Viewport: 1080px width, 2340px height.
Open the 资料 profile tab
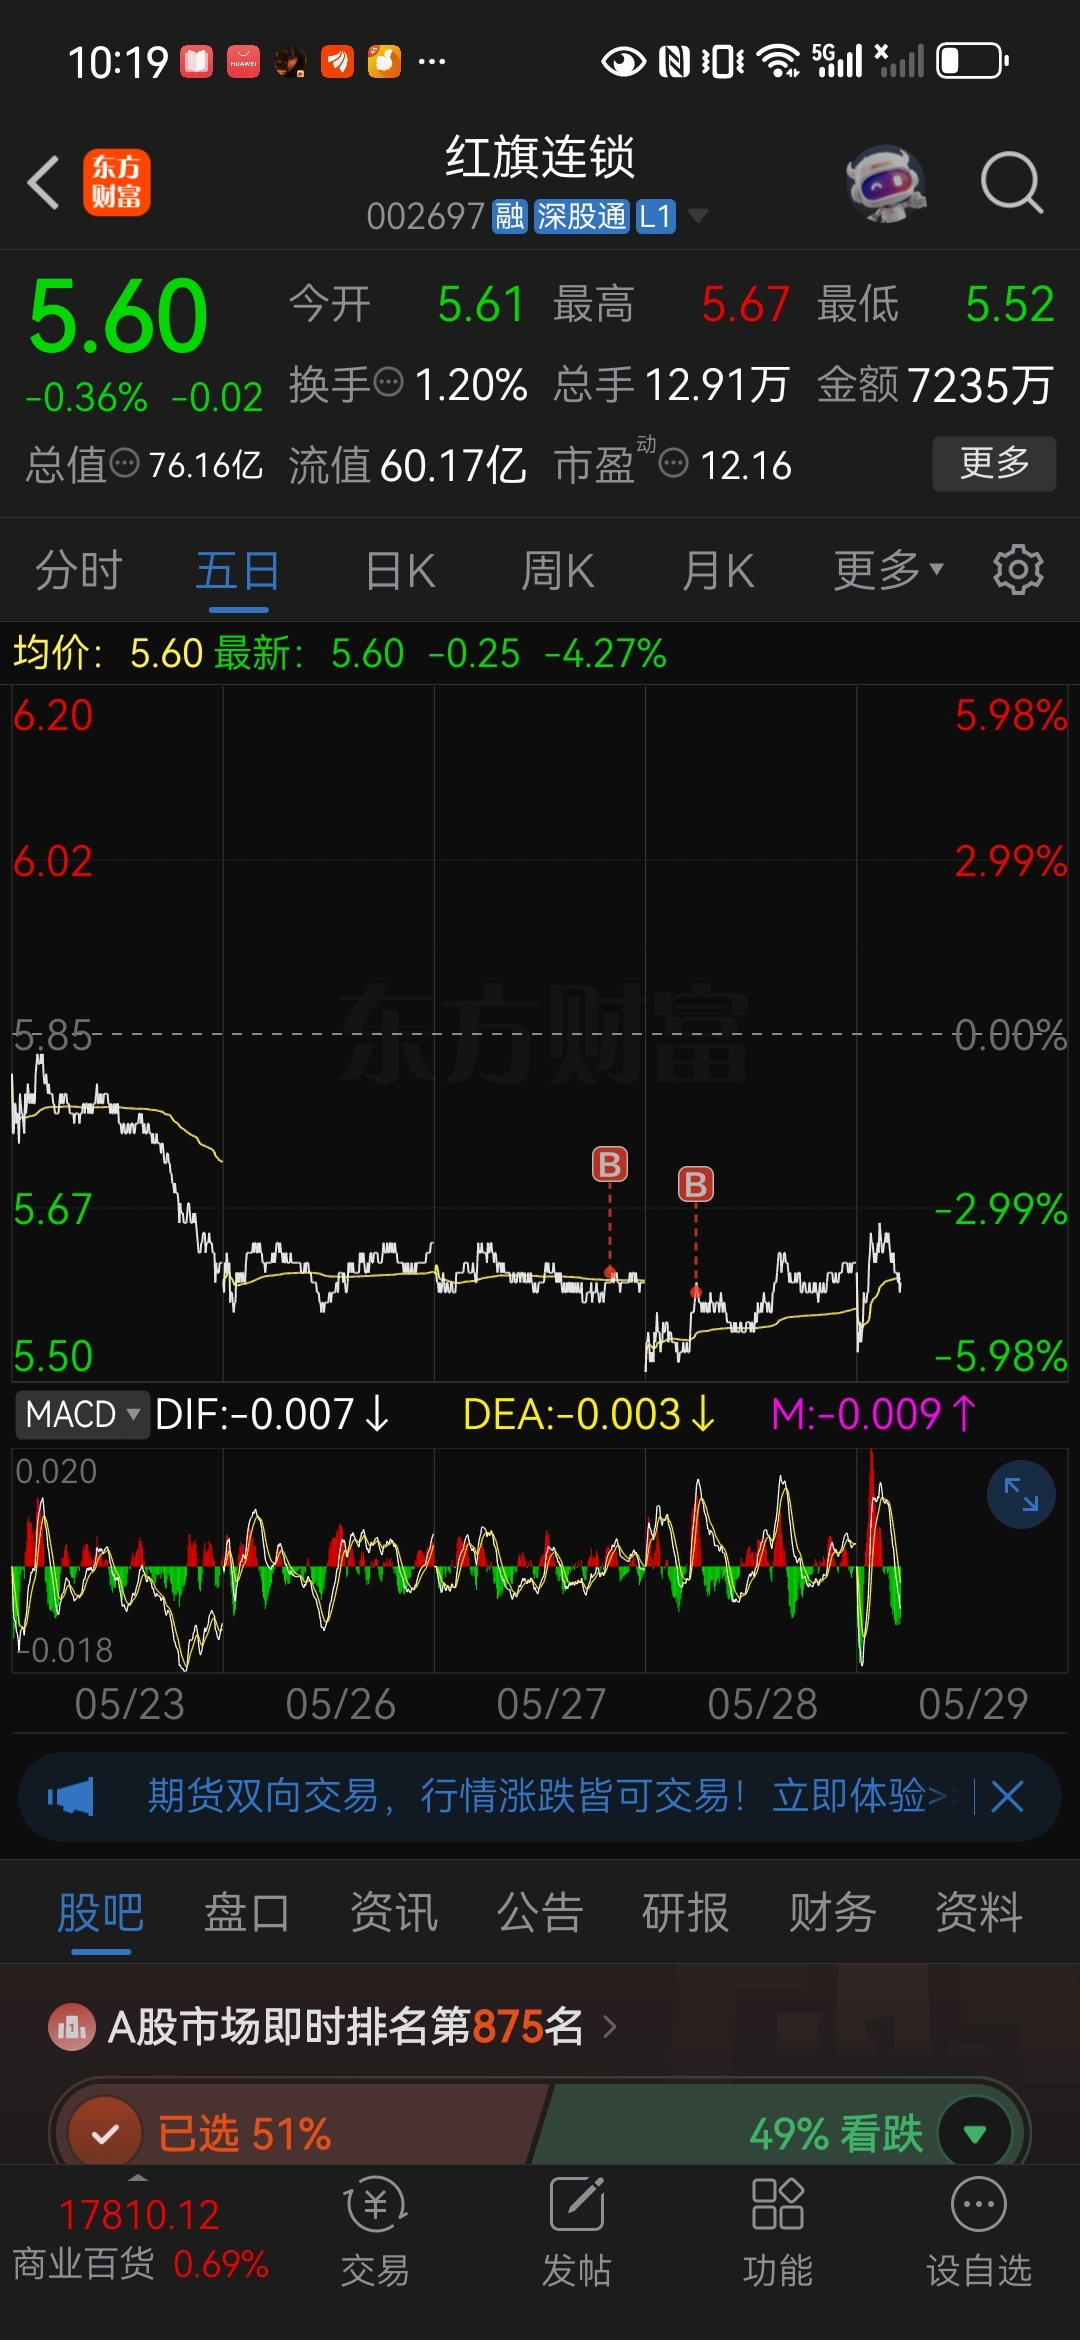978,1913
